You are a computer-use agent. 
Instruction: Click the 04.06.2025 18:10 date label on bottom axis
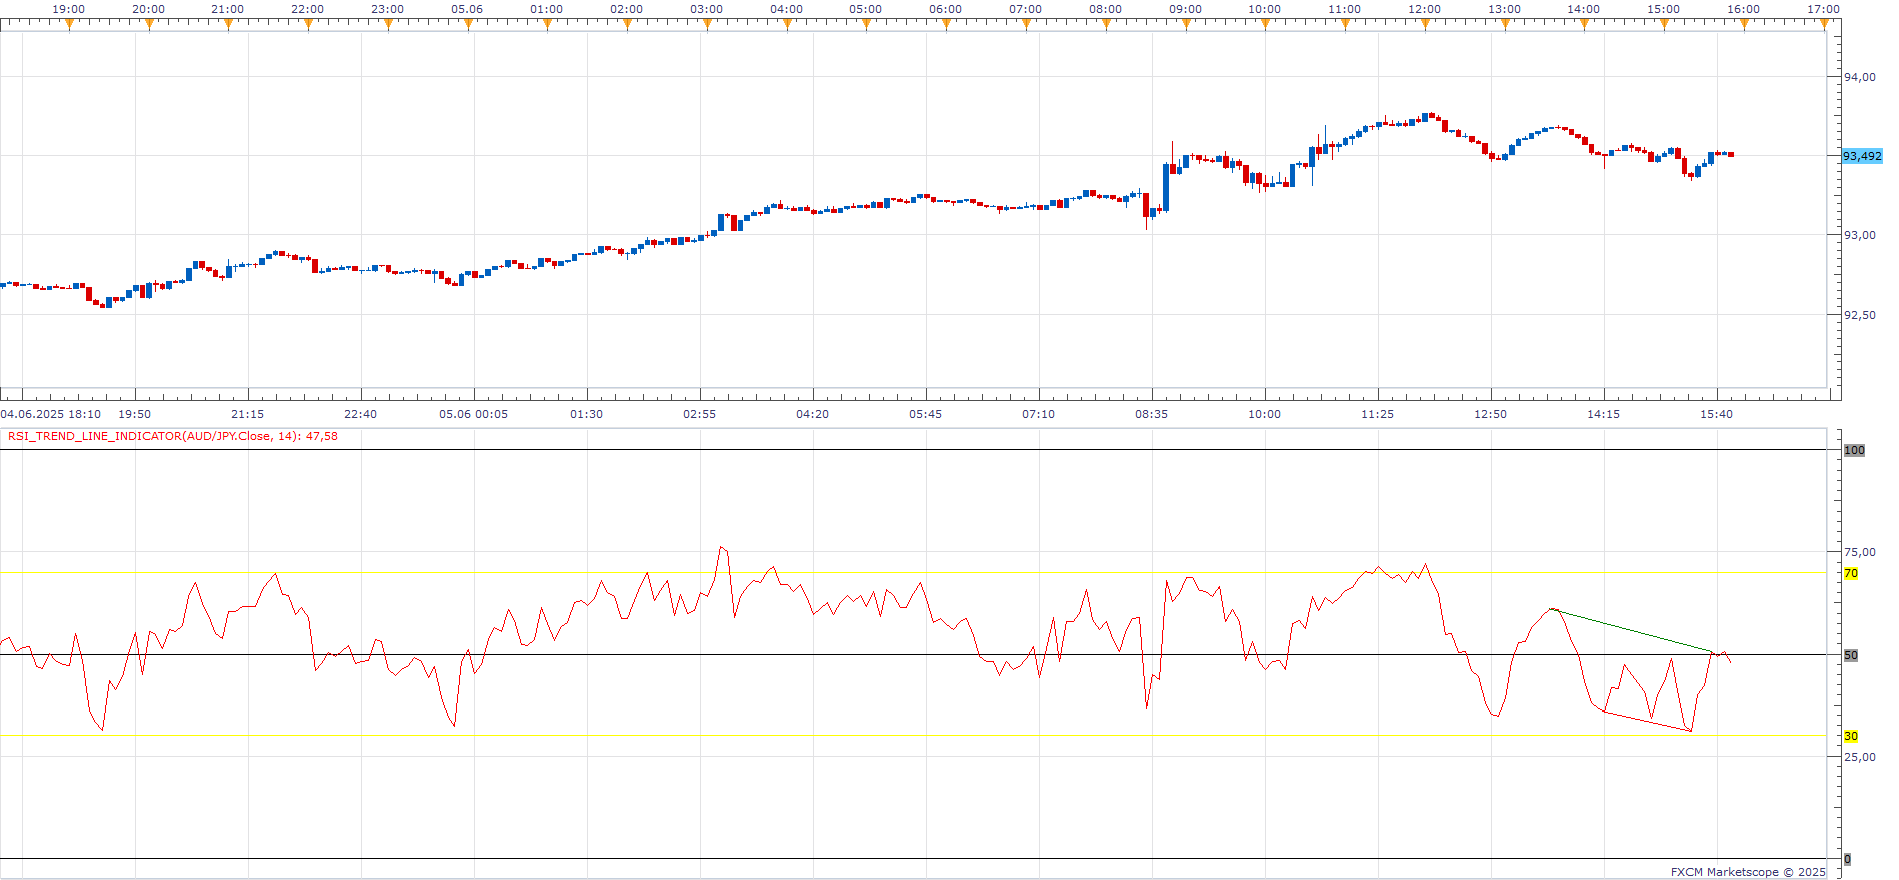click(51, 414)
